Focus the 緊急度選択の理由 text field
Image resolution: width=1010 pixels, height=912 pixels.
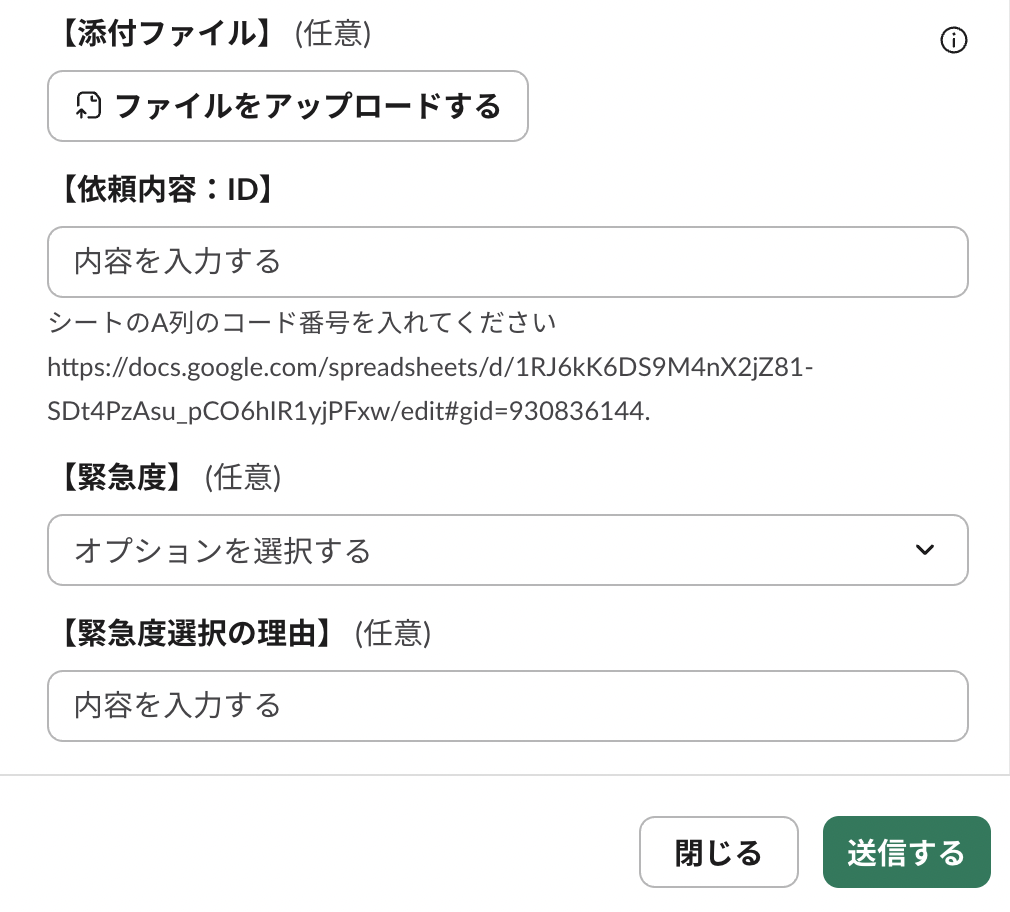[x=507, y=706]
